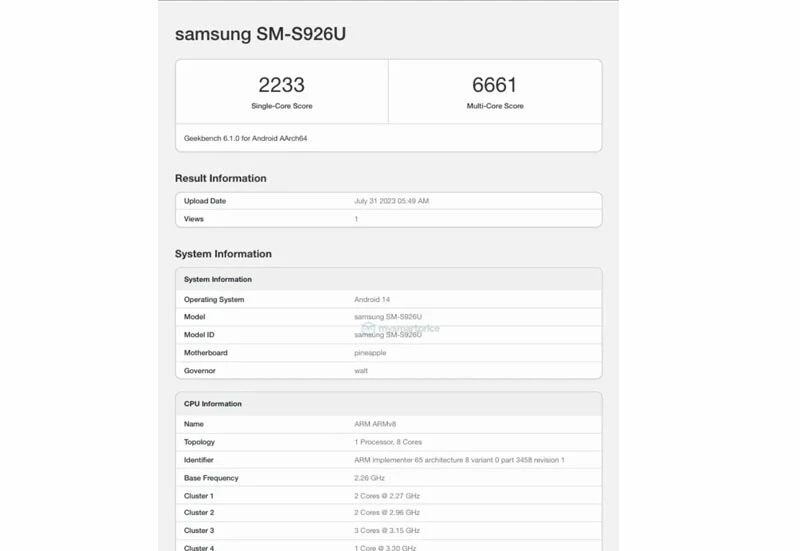Screen dimensions: 800x551
Task: Click the 'pineapple' motherboard value
Action: (370, 353)
